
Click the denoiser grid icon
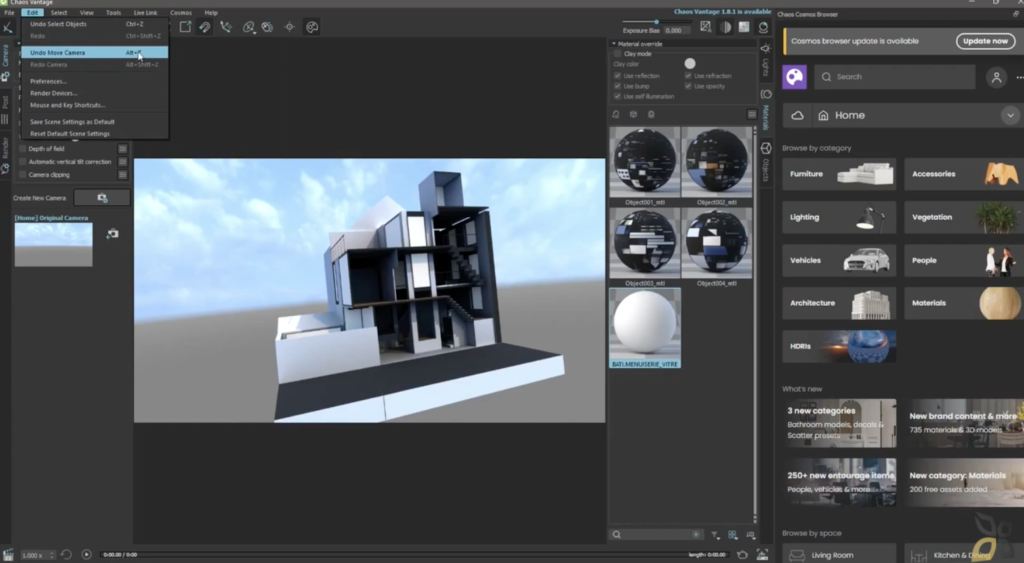pos(744,27)
